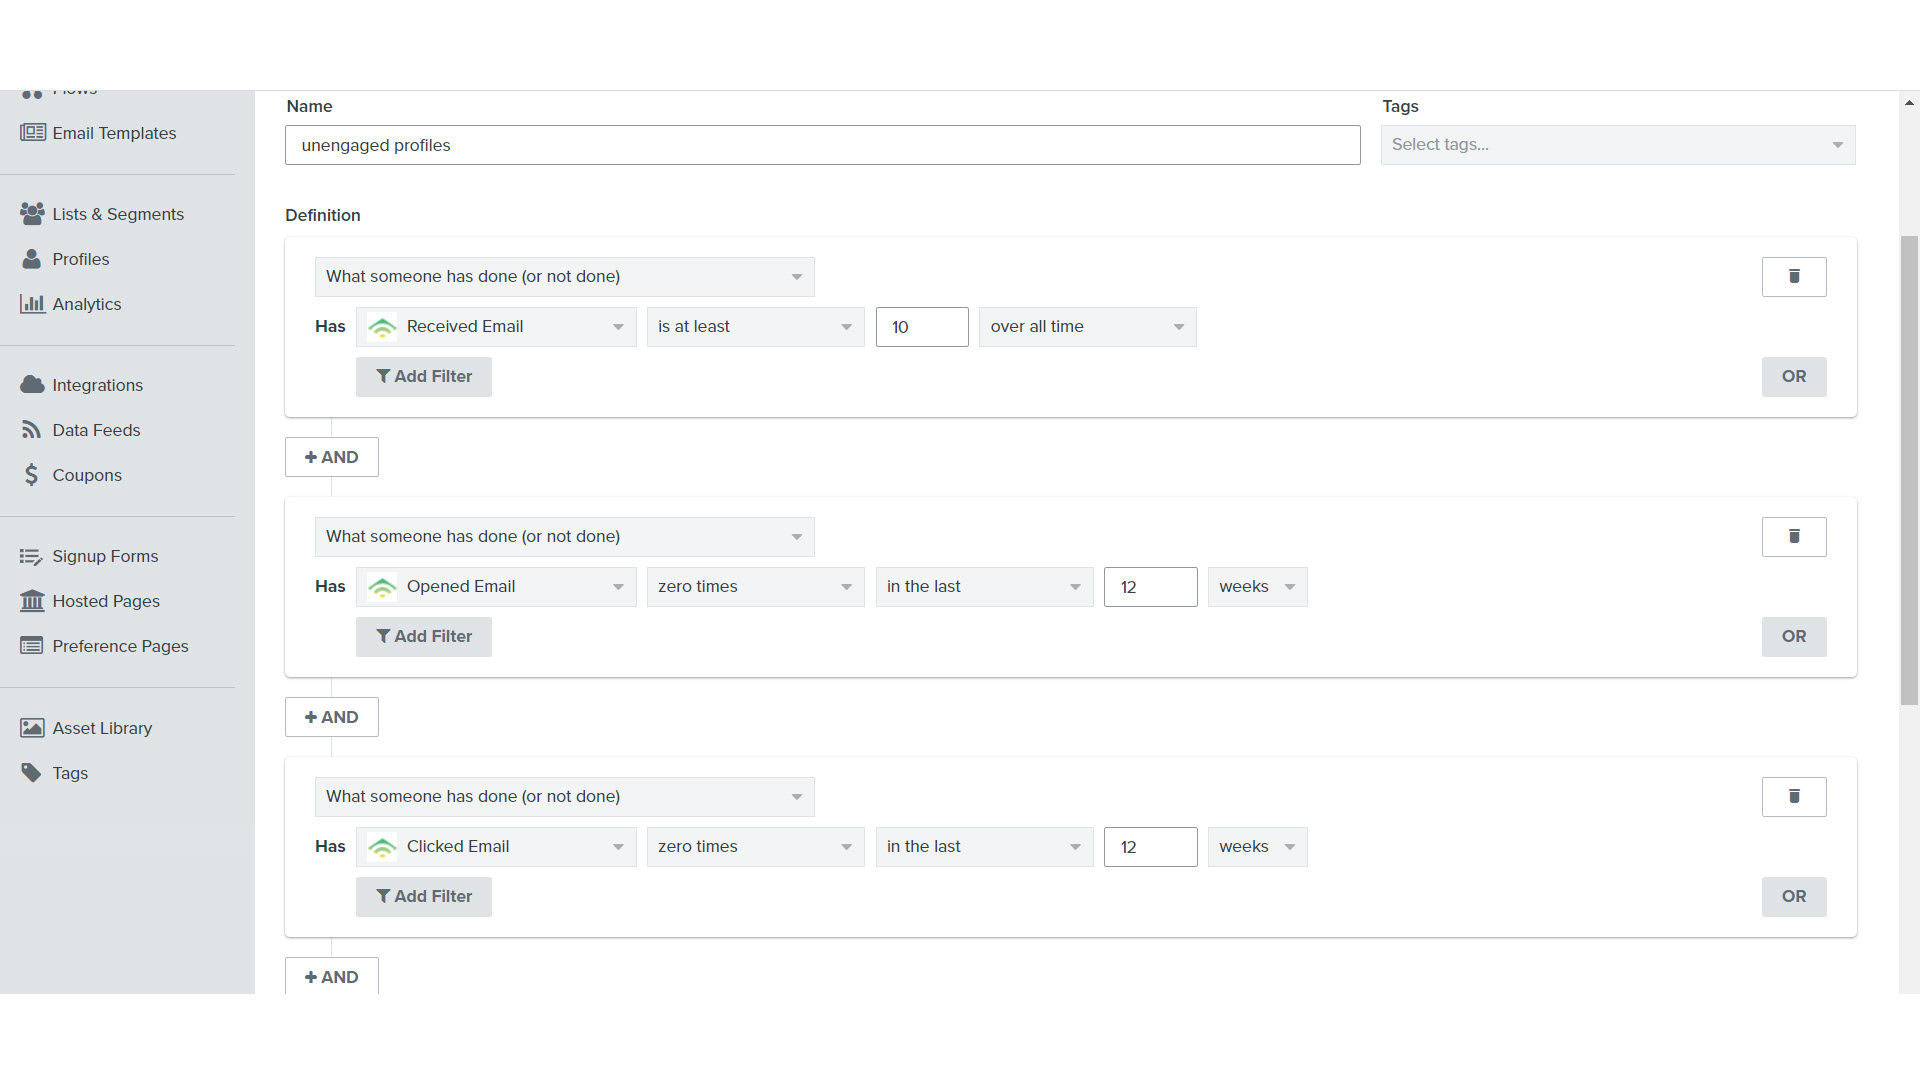Click the Tags label icon
This screenshot has height=1080, width=1920.
32,773
